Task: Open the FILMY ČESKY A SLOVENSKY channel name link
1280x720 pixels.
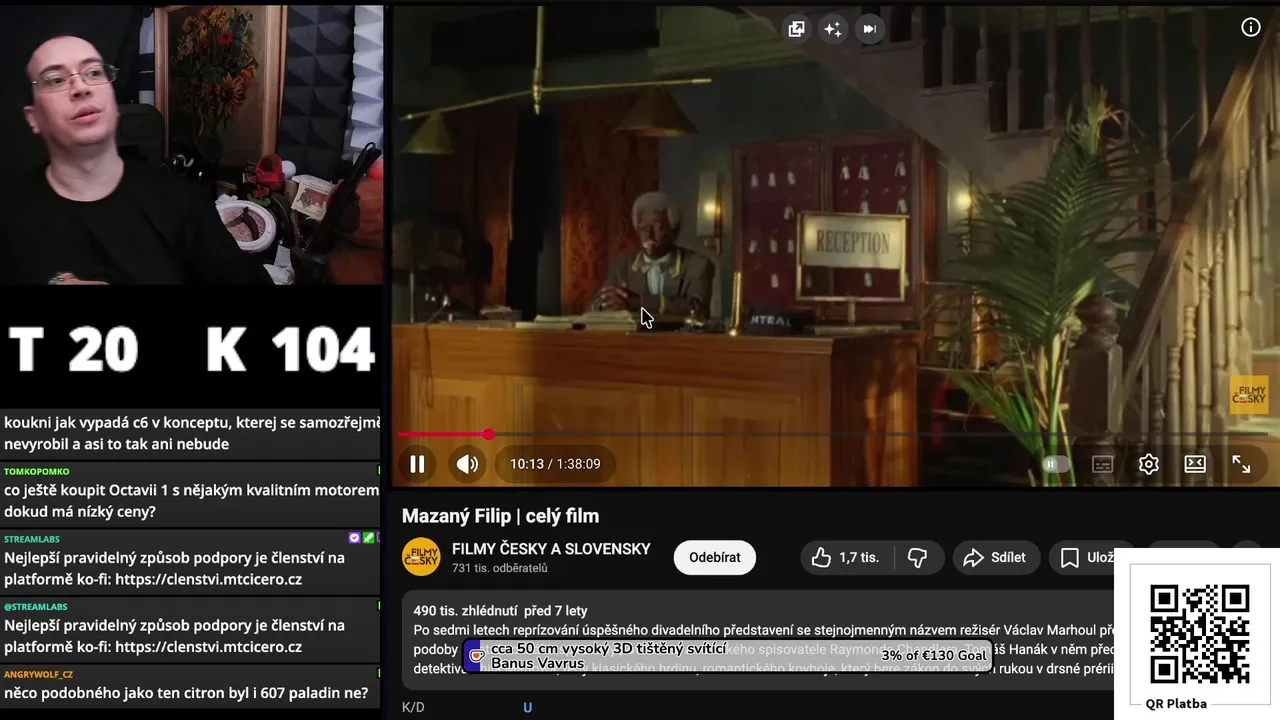Action: tap(551, 549)
